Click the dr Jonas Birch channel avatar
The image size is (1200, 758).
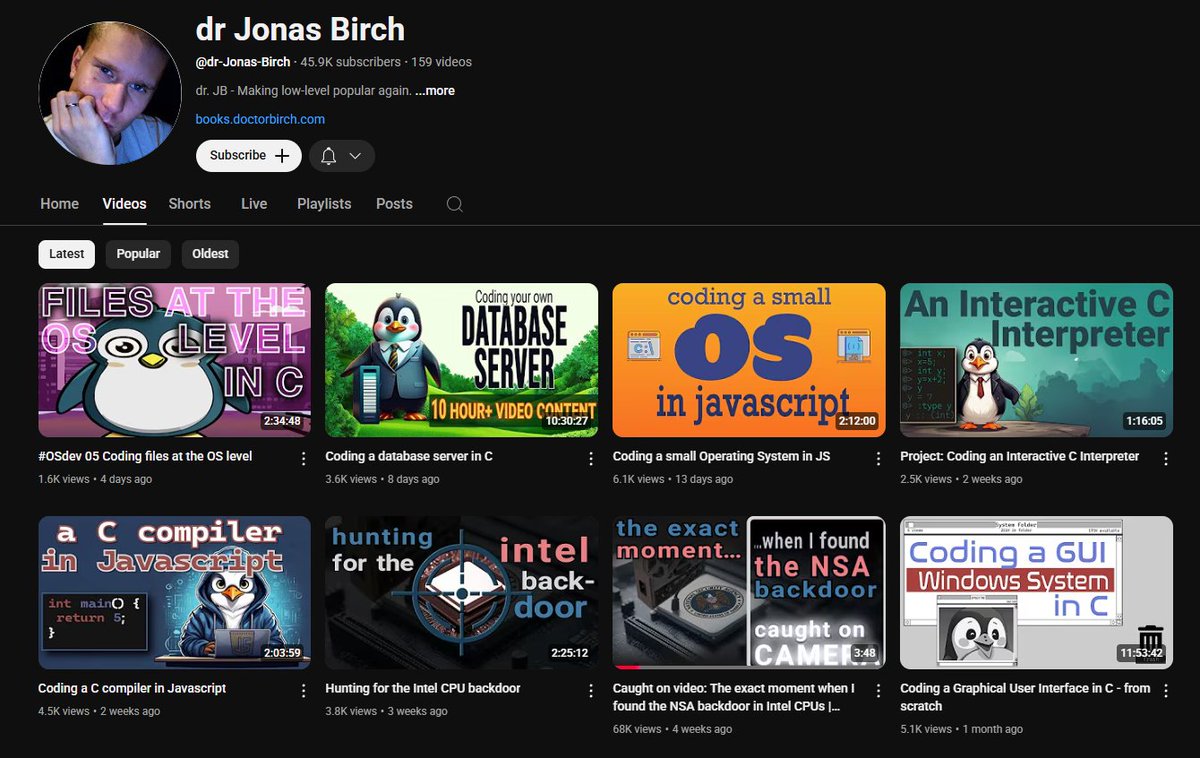click(110, 93)
